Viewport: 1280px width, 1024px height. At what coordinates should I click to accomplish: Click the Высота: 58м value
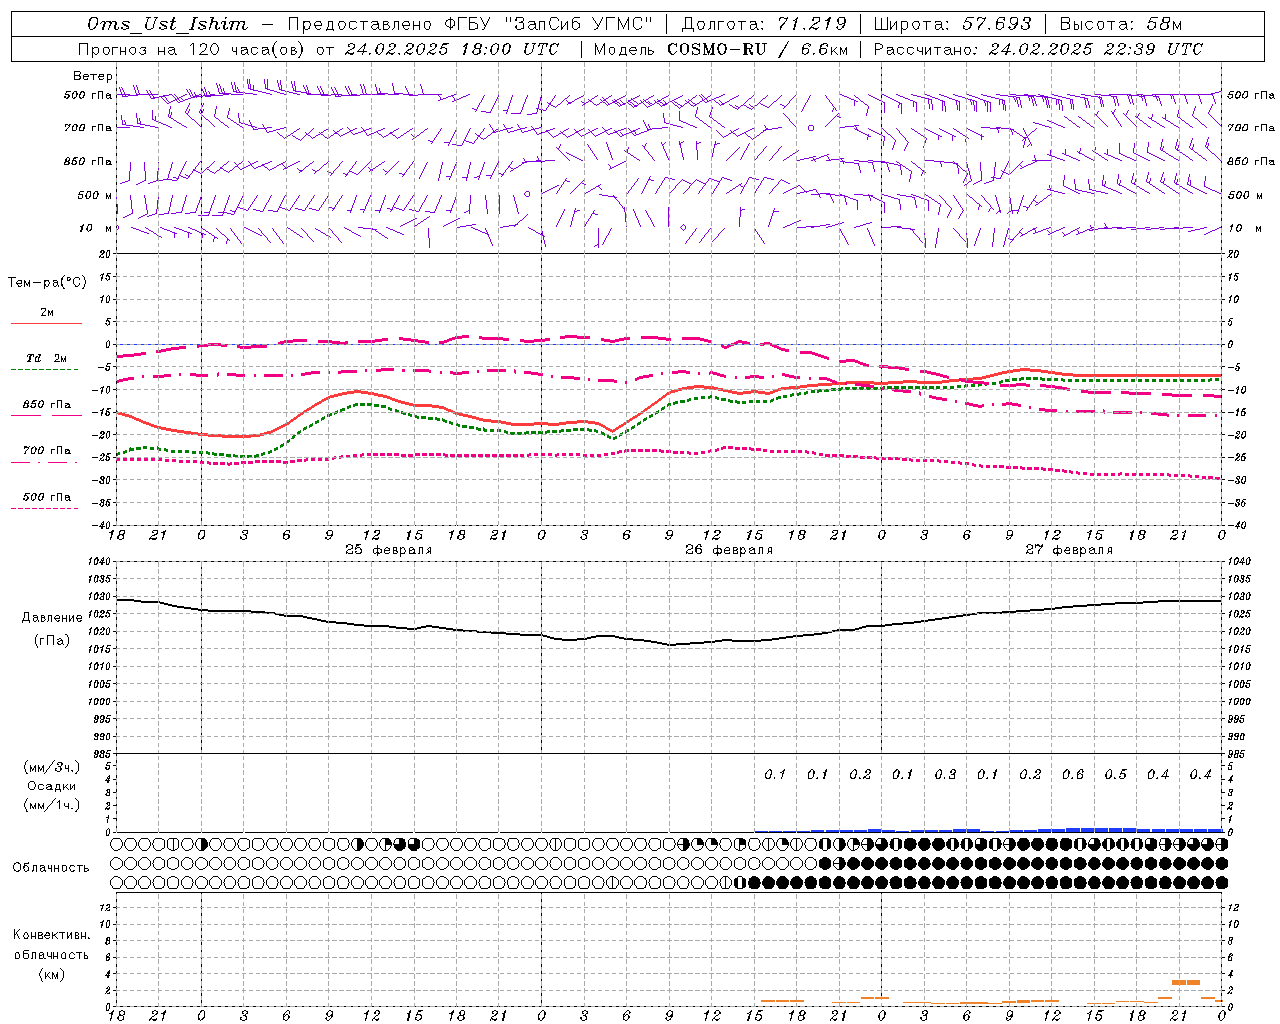(1120, 24)
